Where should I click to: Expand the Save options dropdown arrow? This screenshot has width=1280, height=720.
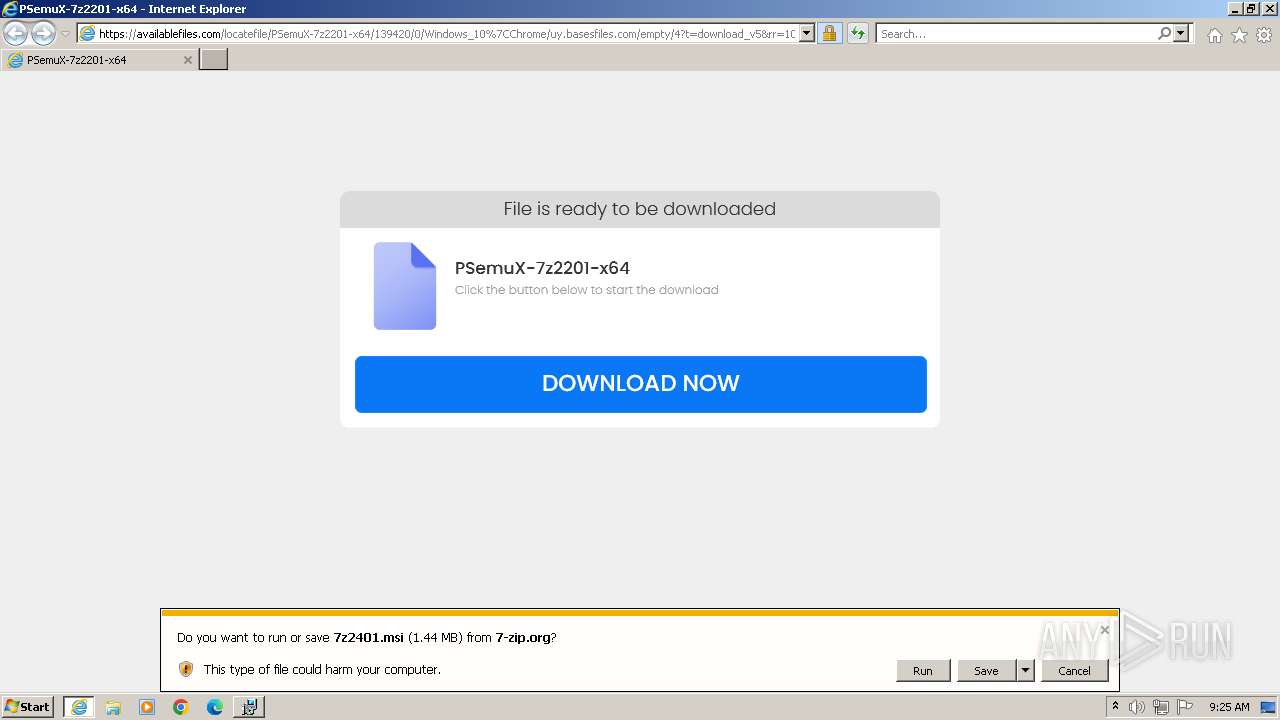click(x=1025, y=671)
